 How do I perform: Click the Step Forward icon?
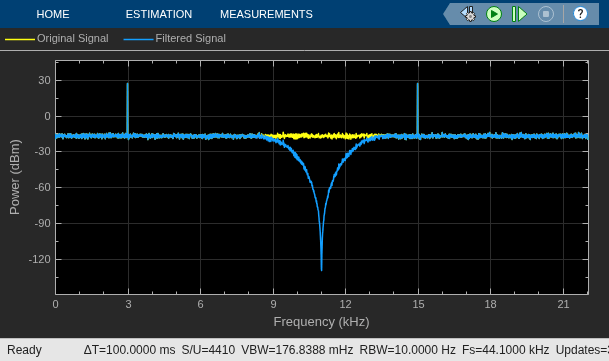click(519, 14)
